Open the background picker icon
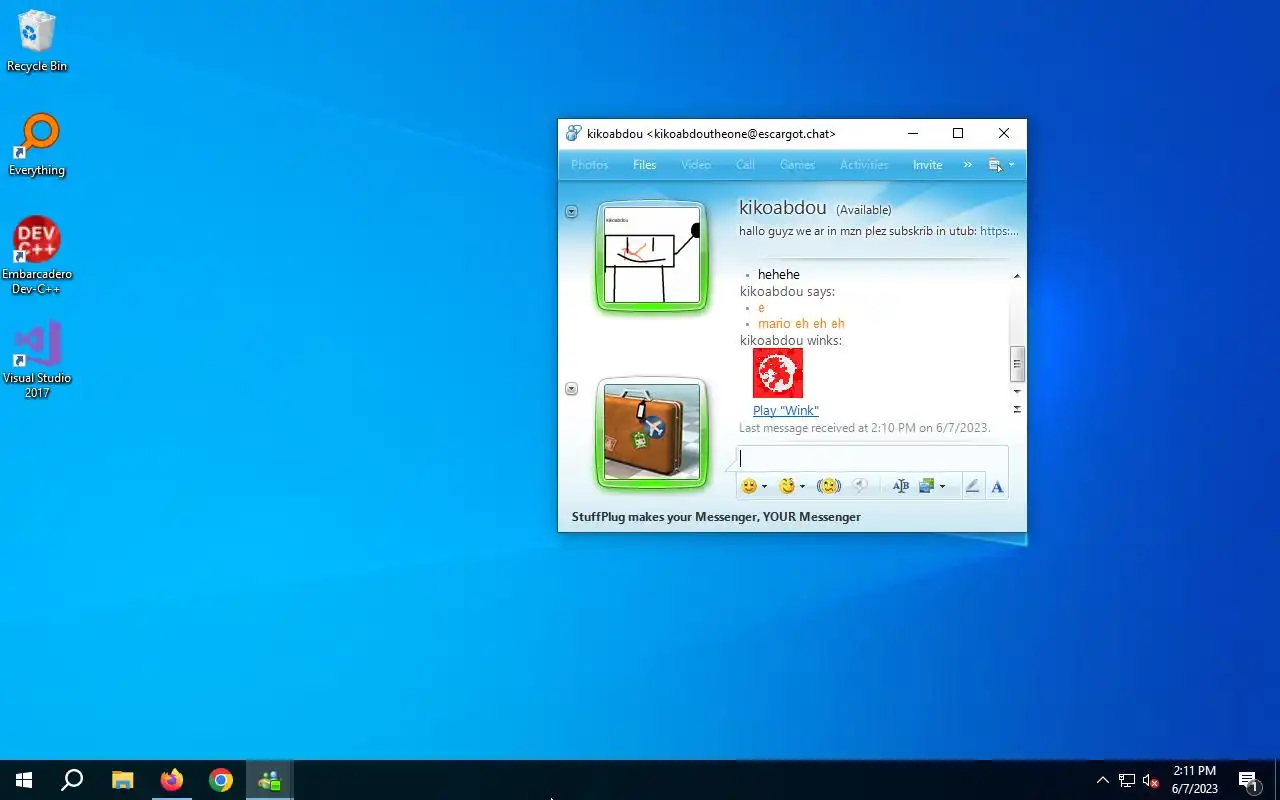Image resolution: width=1280 pixels, height=800 pixels. pos(926,487)
